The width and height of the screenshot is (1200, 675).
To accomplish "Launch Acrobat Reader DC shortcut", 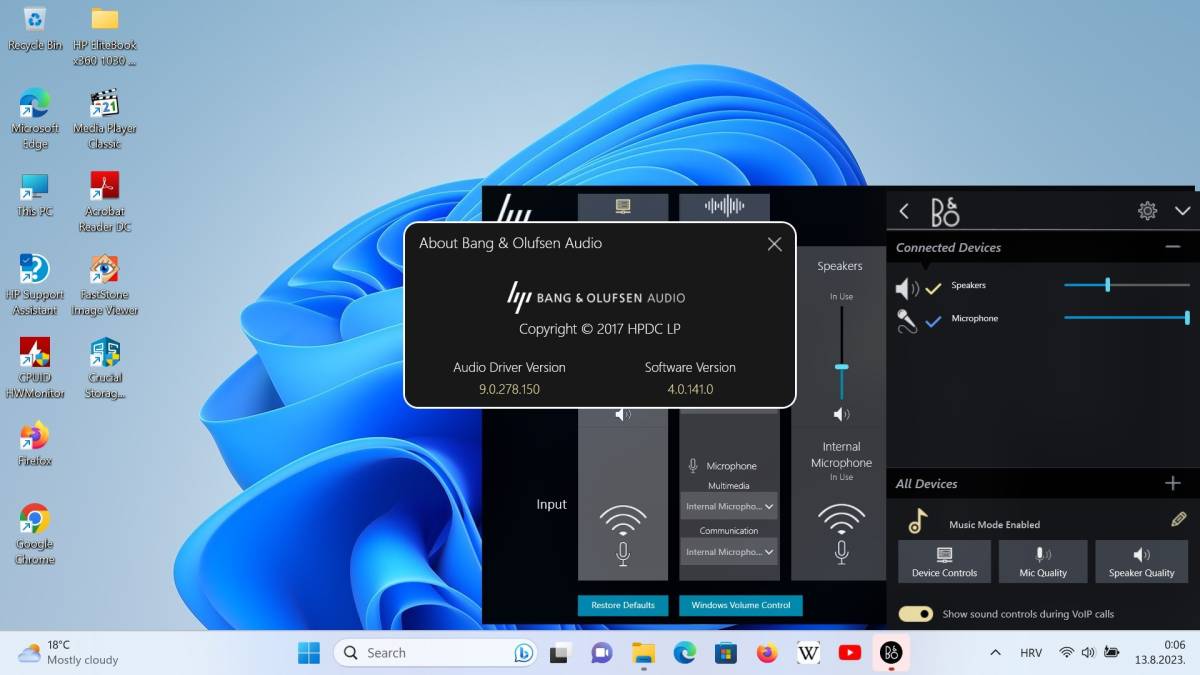I will point(104,202).
